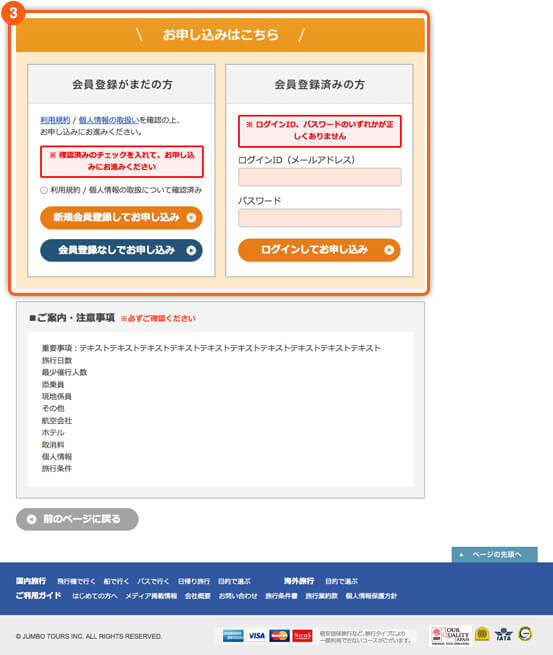The image size is (553, 655).
Task: Open 目的で選ぶ link next to 海外旅行
Action: pyautogui.click(x=342, y=581)
